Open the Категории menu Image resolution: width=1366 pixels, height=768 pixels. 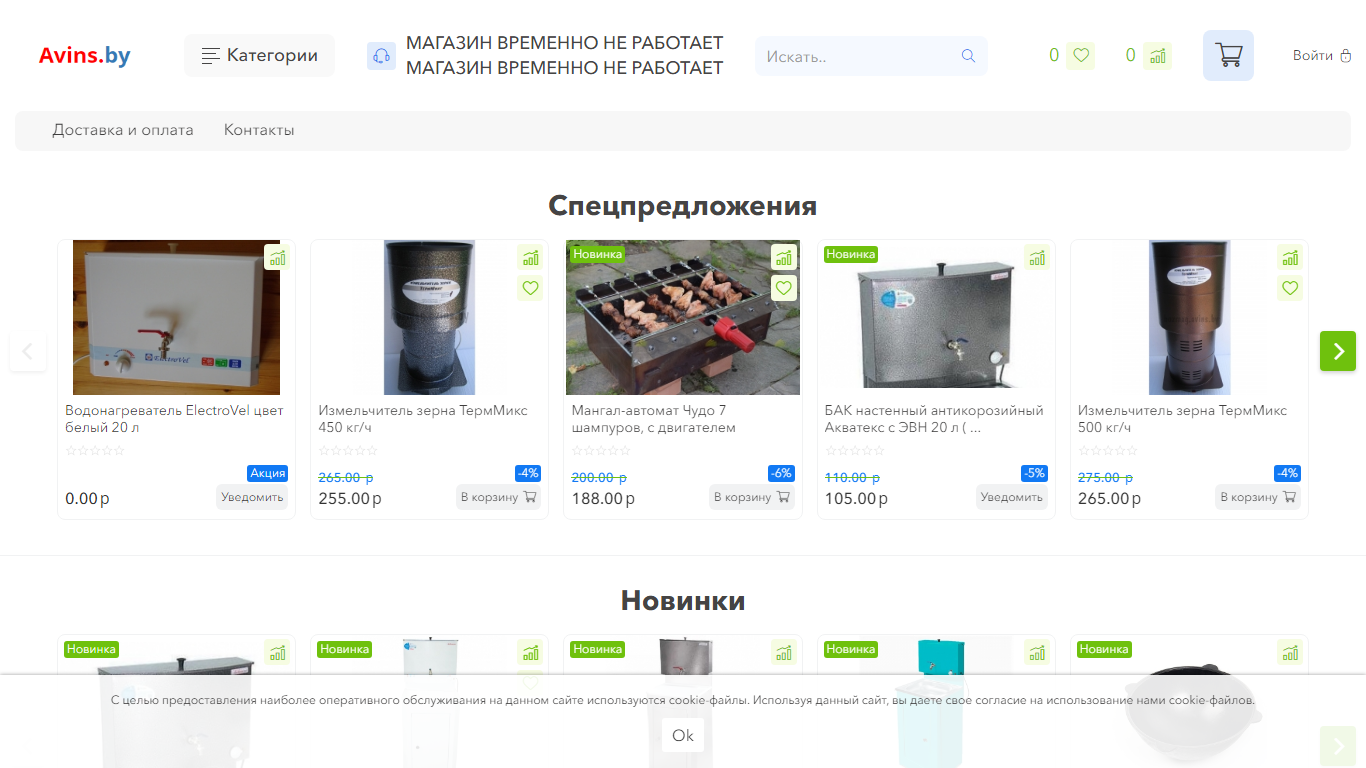click(259, 55)
